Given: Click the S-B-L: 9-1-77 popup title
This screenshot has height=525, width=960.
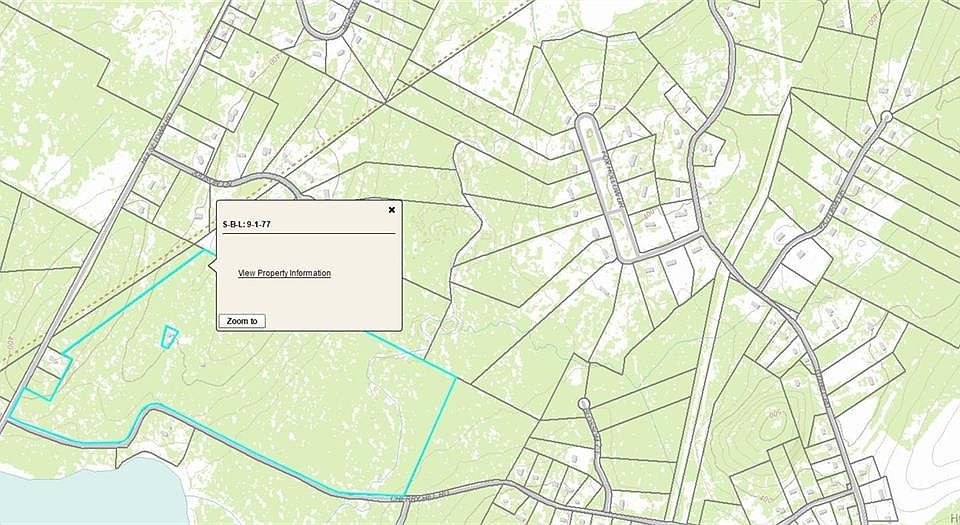Looking at the screenshot, I should point(246,225).
